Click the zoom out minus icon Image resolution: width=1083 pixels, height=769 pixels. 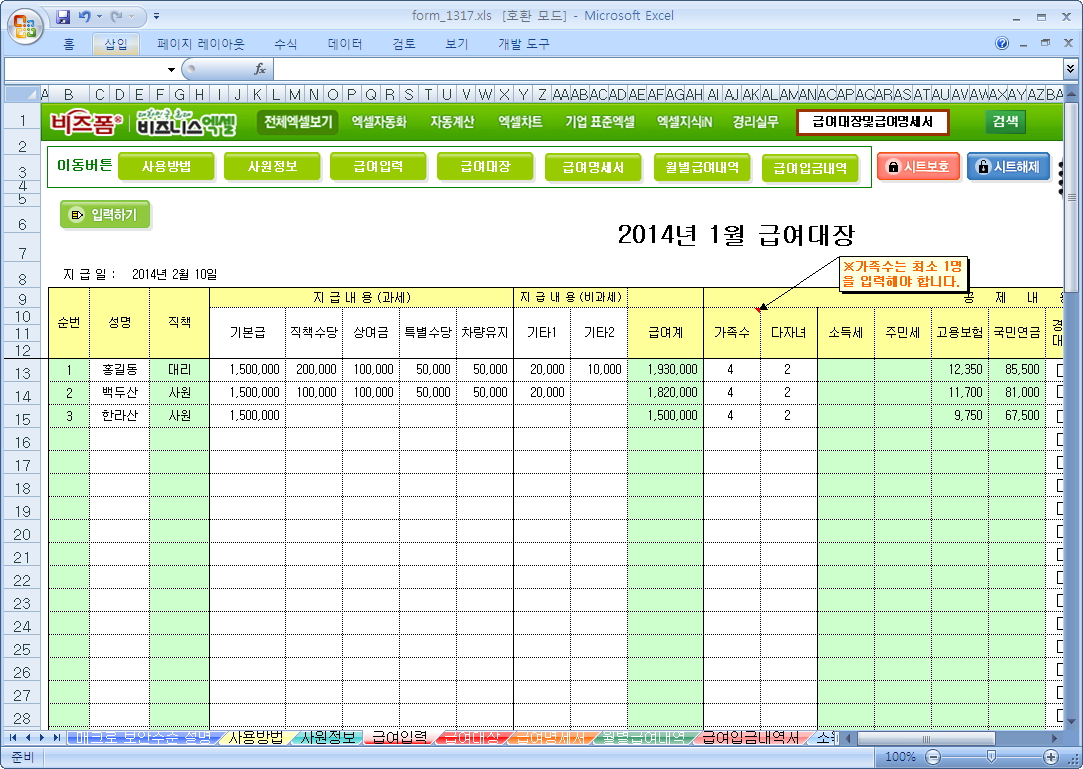click(934, 757)
